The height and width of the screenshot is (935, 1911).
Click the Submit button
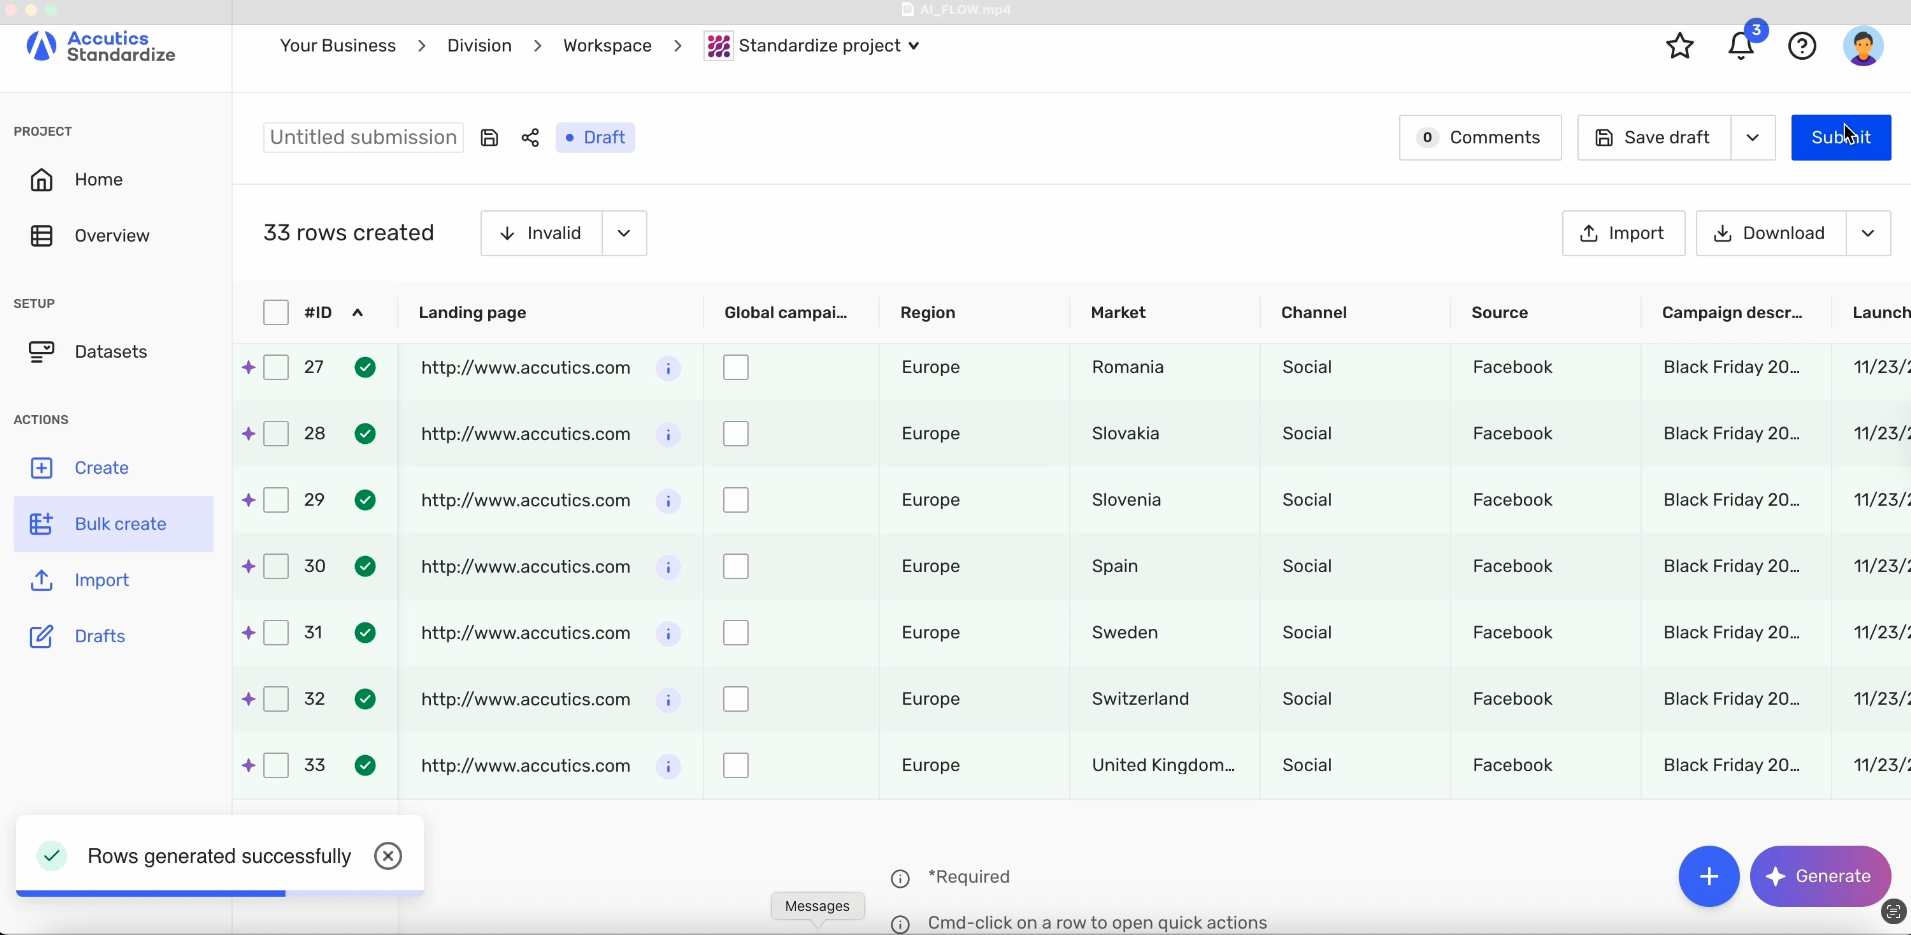(x=1840, y=138)
